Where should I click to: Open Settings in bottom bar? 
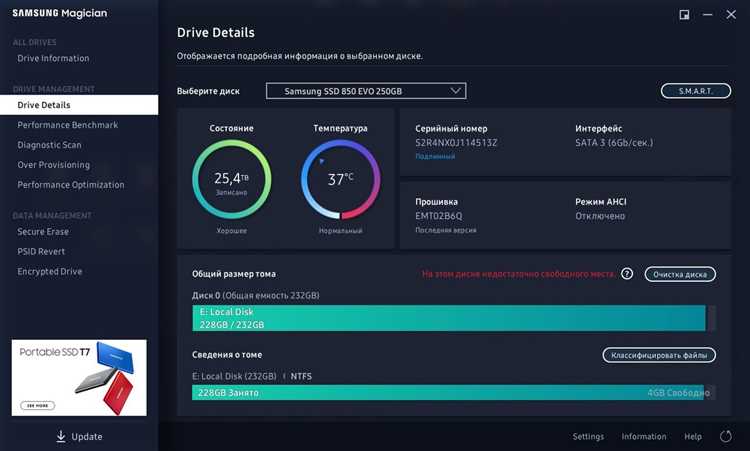click(588, 436)
